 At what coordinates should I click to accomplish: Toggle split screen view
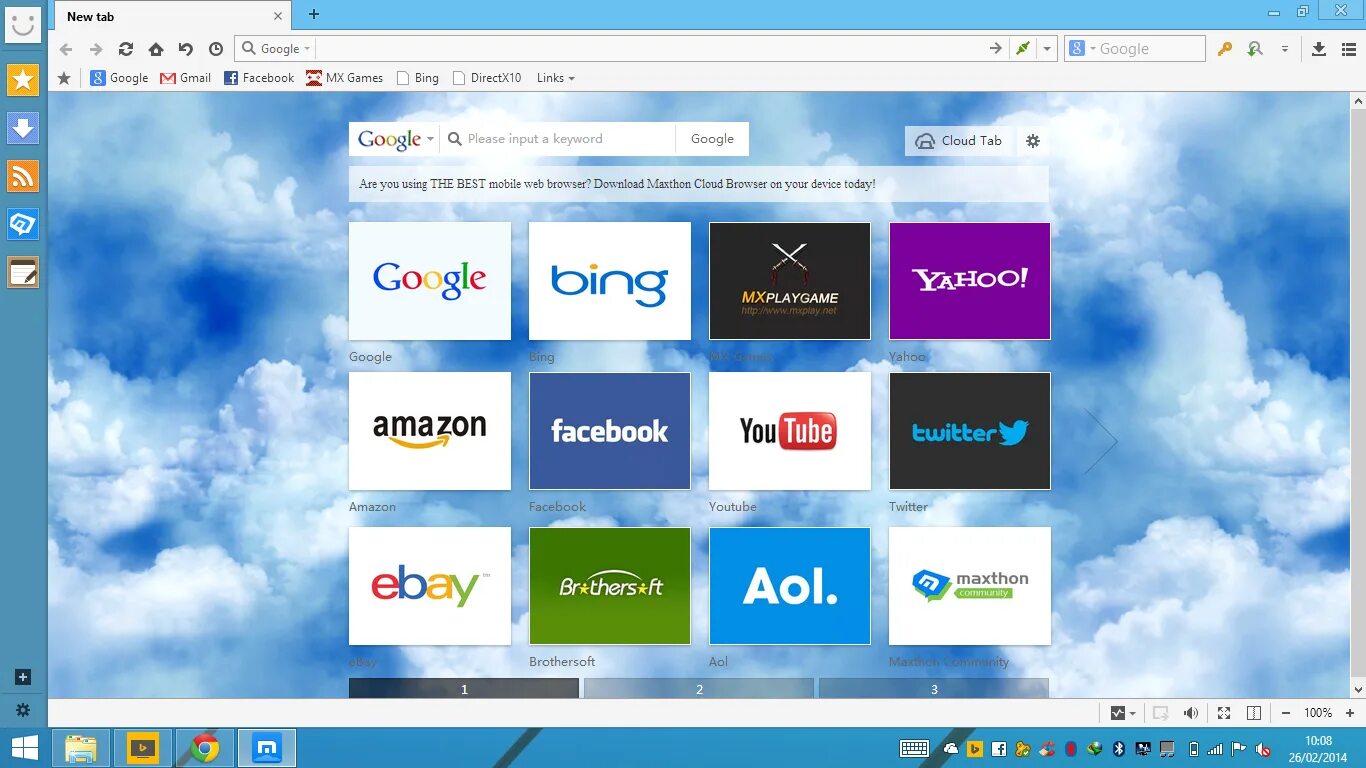(1254, 713)
